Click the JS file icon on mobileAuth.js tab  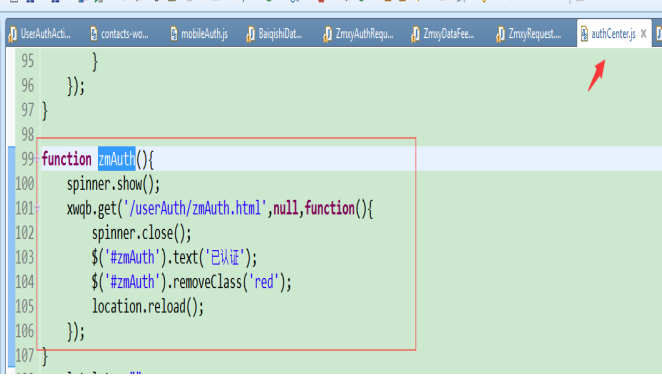tap(174, 34)
